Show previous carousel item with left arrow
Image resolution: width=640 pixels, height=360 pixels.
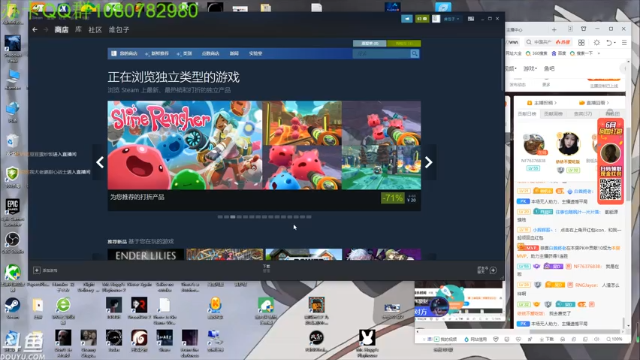[x=100, y=162]
